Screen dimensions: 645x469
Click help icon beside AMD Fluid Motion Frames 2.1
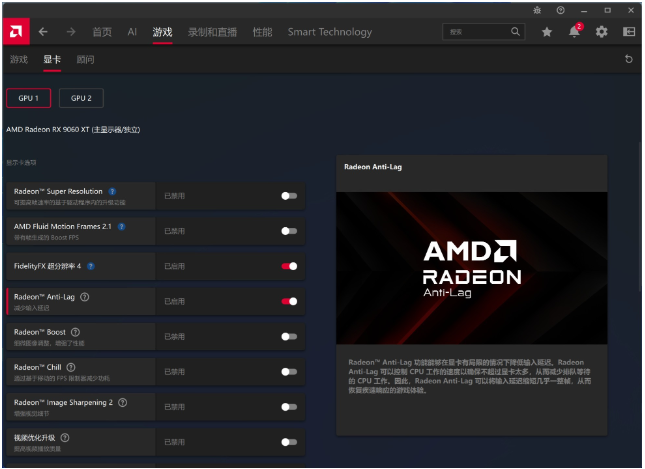pyautogui.click(x=121, y=226)
